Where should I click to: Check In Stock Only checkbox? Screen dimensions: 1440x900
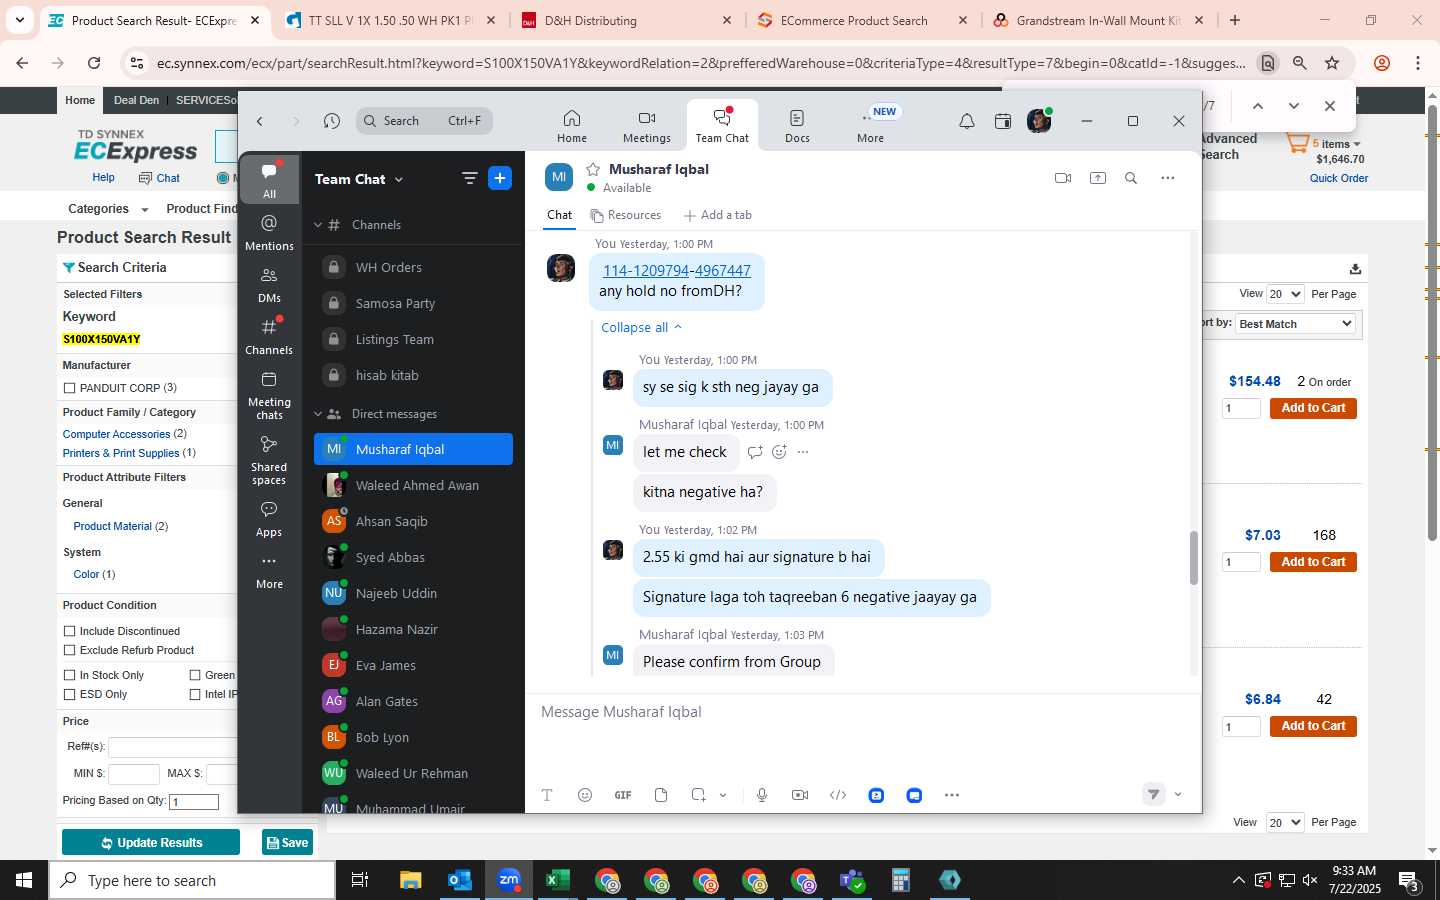click(69, 675)
